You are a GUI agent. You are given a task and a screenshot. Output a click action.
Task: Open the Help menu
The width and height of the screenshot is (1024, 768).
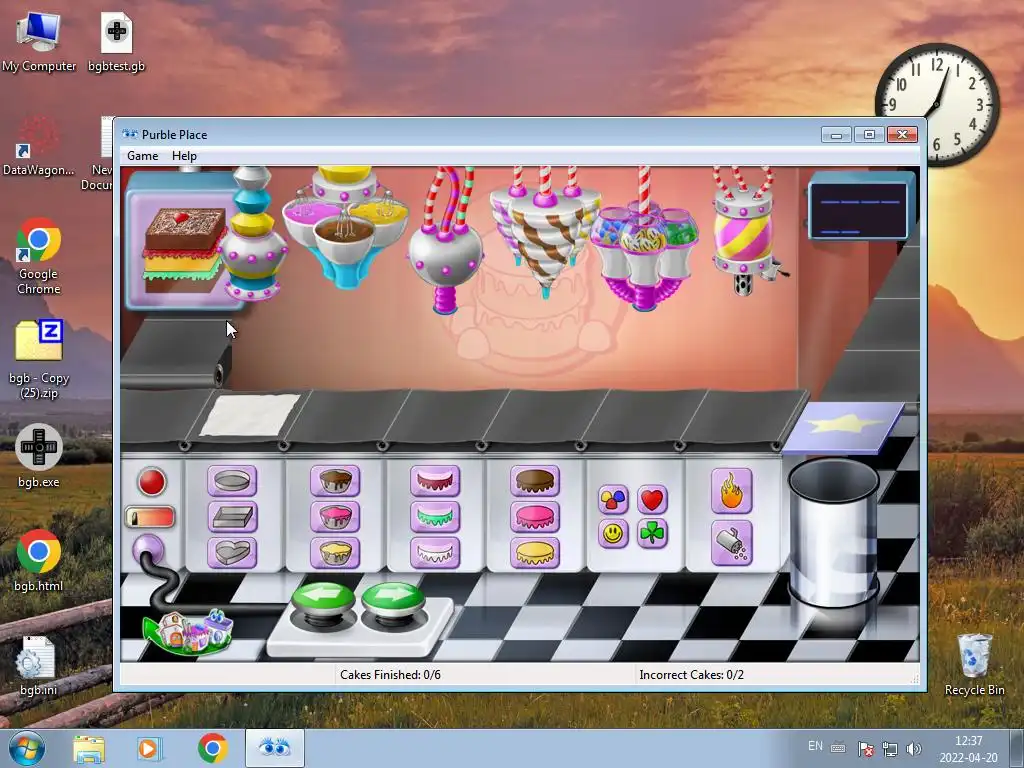point(184,155)
